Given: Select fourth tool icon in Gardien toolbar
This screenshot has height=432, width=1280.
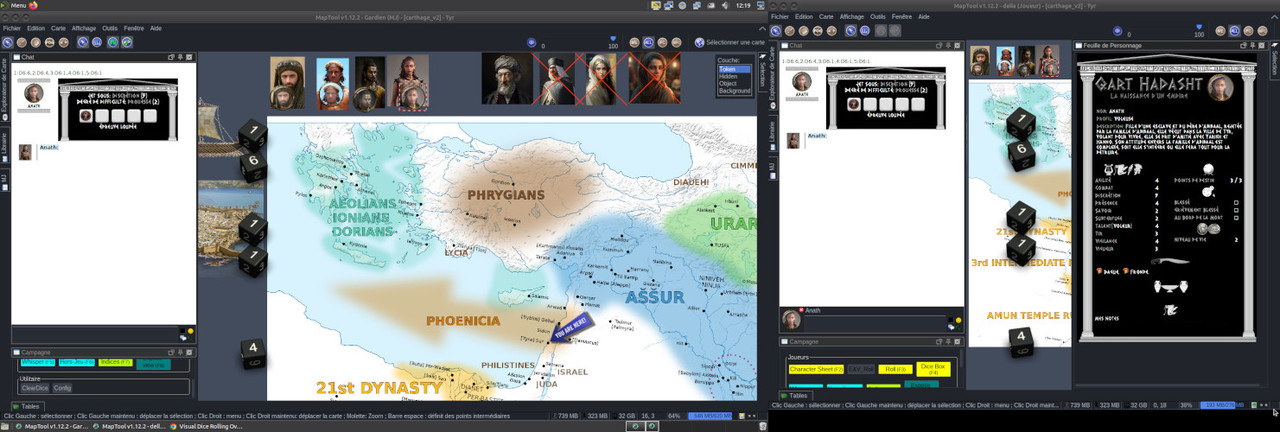Looking at the screenshot, I should (x=50, y=42).
